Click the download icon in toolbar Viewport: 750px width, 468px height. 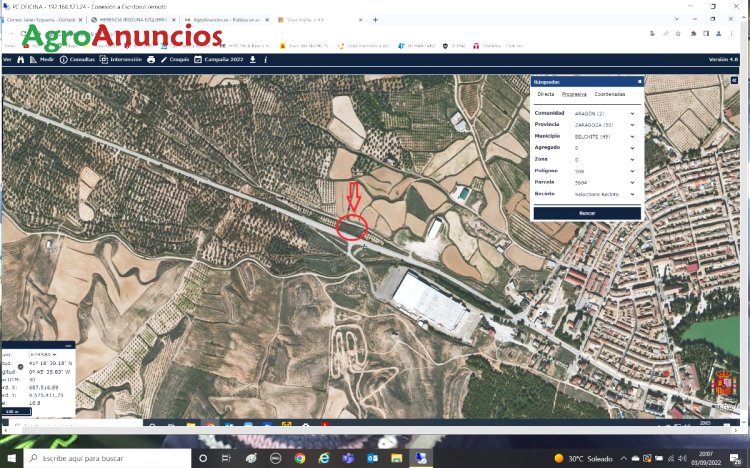(252, 60)
